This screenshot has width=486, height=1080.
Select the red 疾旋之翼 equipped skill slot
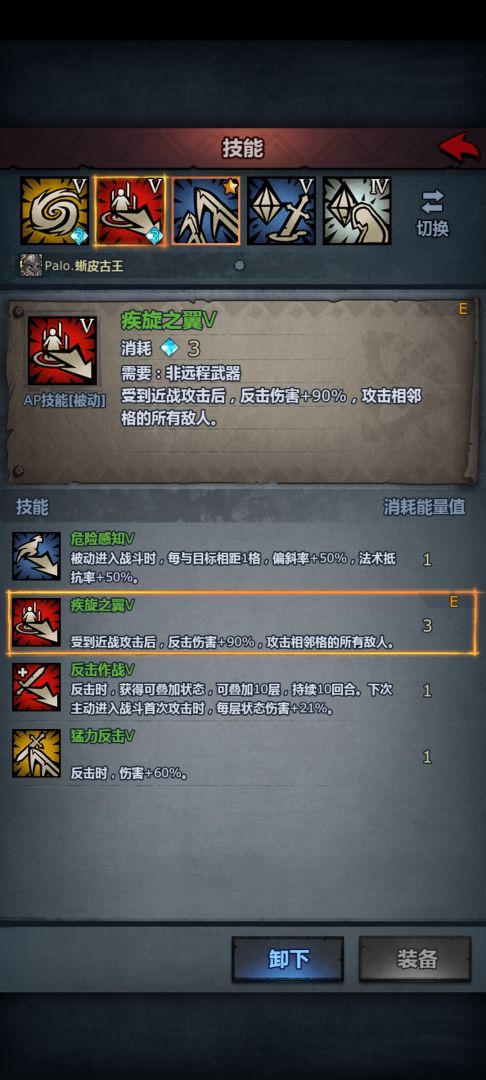pyautogui.click(x=130, y=211)
